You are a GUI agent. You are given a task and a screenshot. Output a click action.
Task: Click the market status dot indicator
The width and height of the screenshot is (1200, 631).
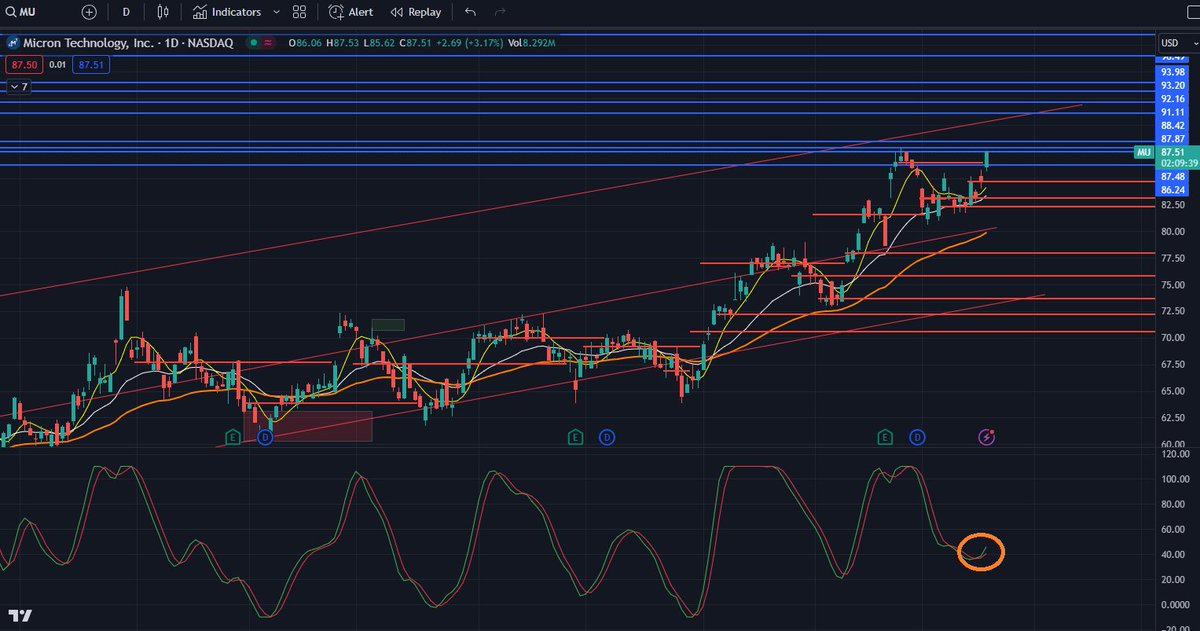click(x=255, y=43)
